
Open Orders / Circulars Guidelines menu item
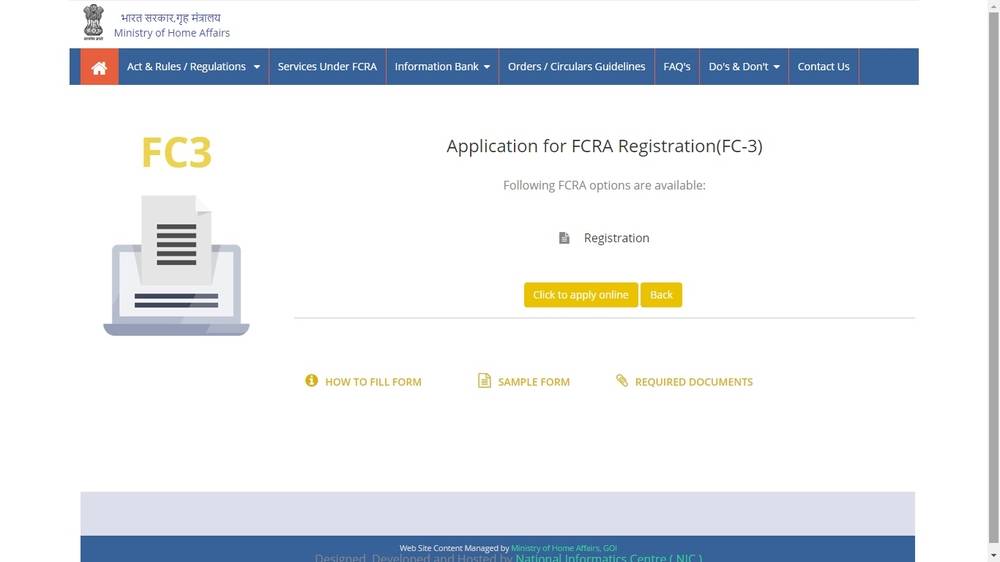pyautogui.click(x=577, y=67)
